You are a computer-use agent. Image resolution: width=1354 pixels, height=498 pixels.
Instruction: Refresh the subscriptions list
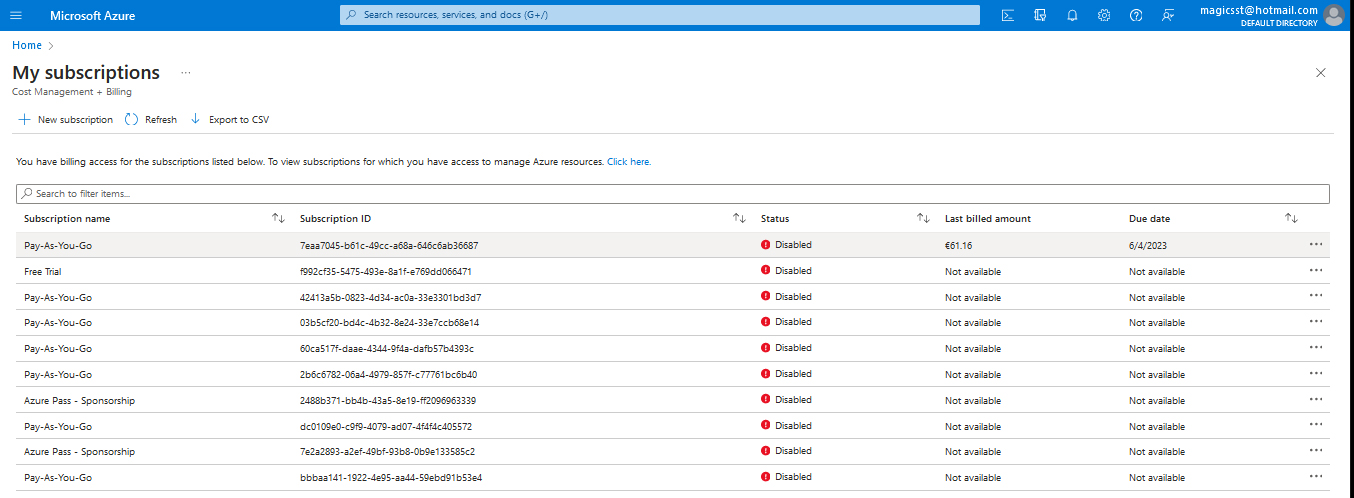151,120
